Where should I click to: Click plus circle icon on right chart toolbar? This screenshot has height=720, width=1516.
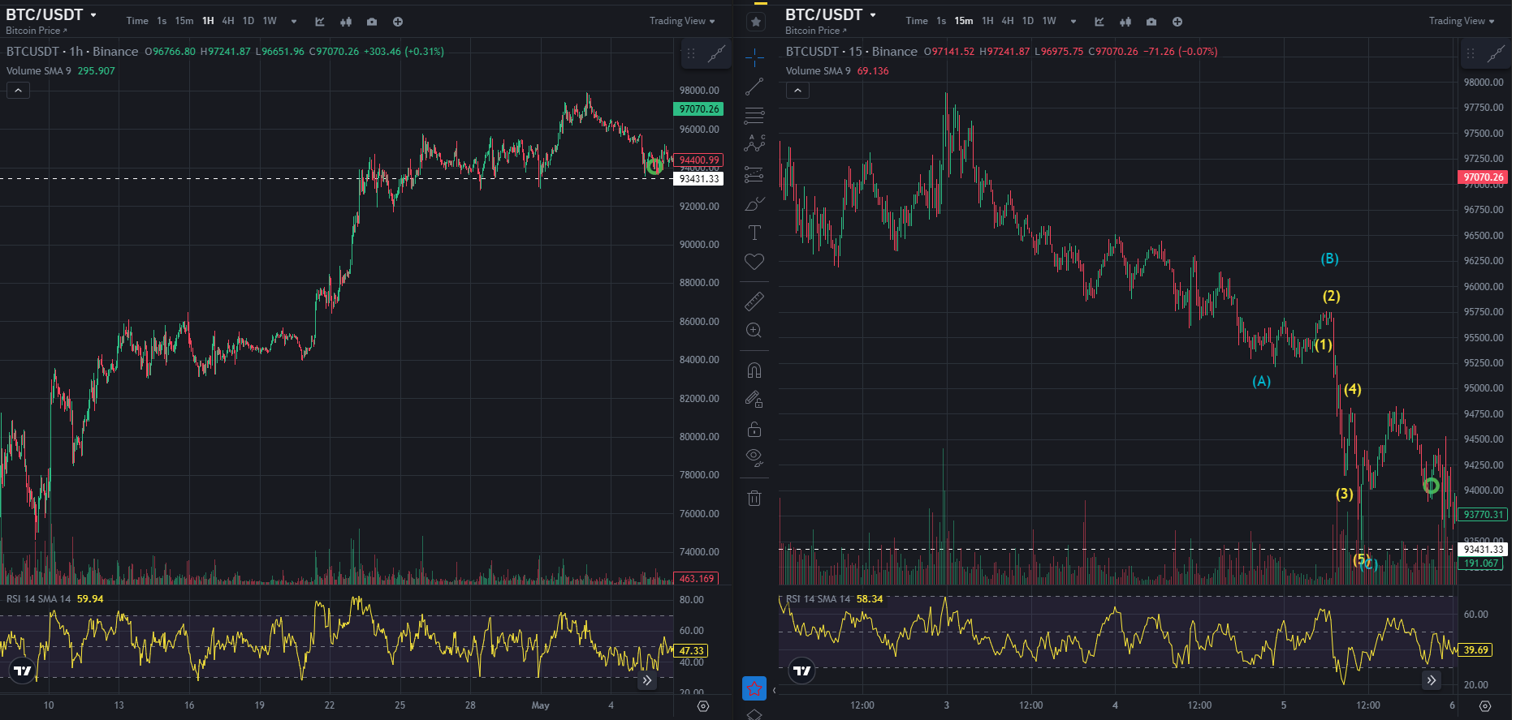point(1177,21)
